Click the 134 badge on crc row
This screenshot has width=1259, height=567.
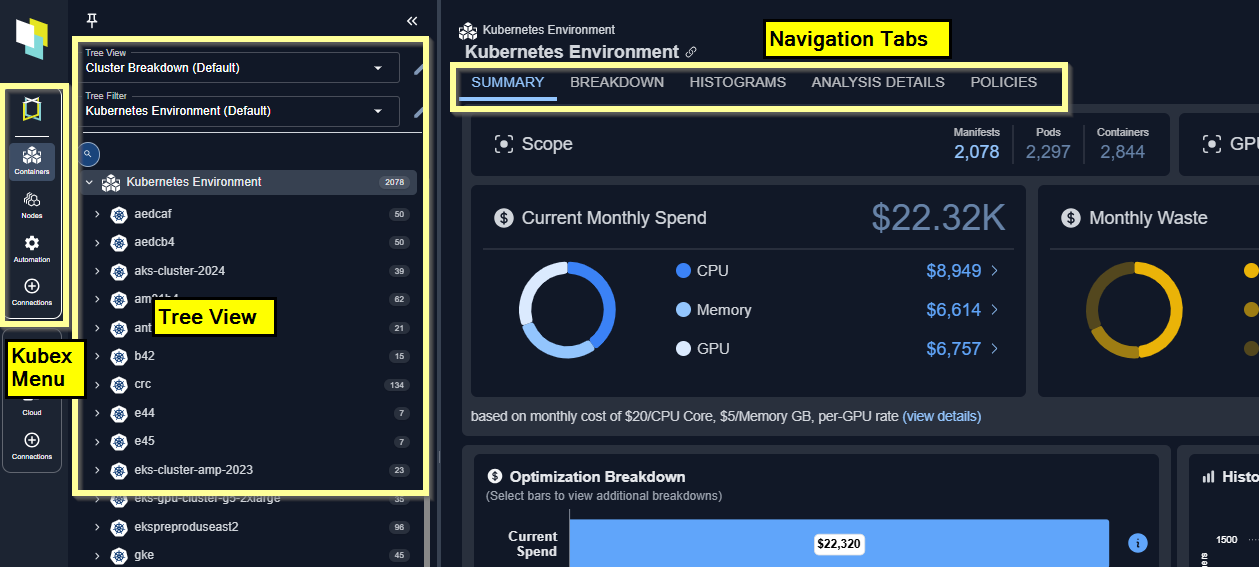(x=397, y=385)
